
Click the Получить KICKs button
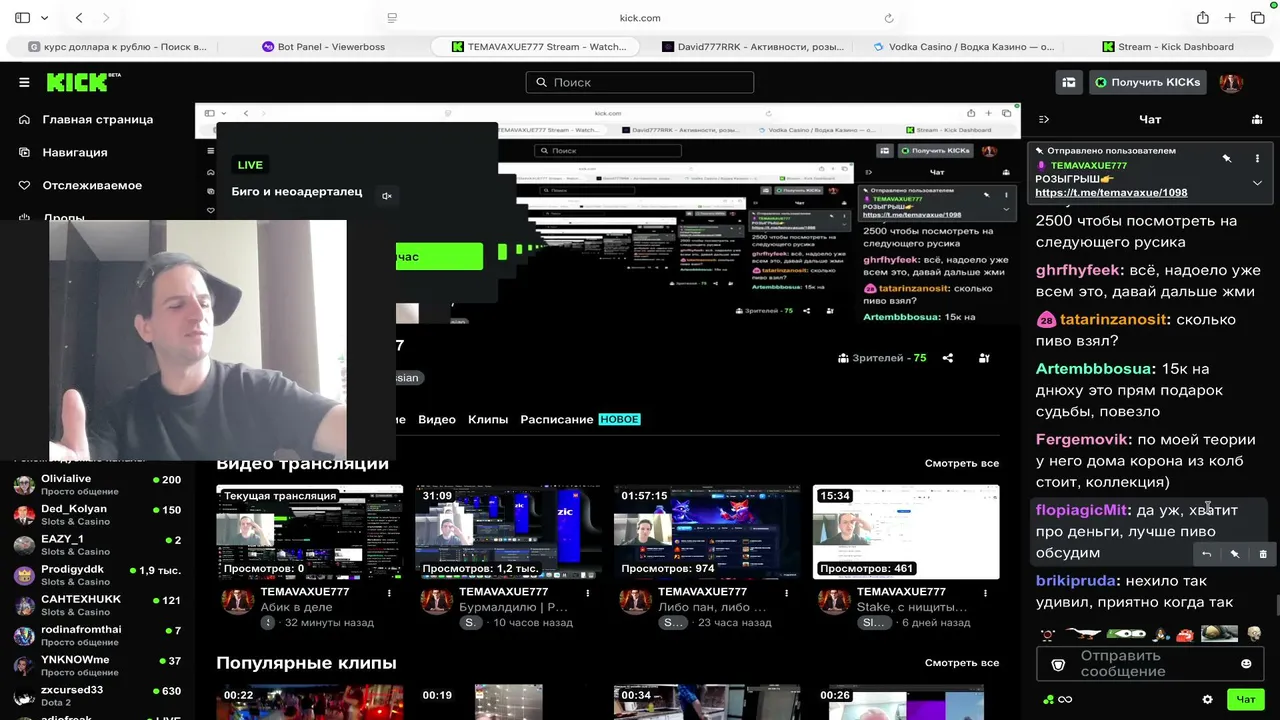tap(1147, 82)
